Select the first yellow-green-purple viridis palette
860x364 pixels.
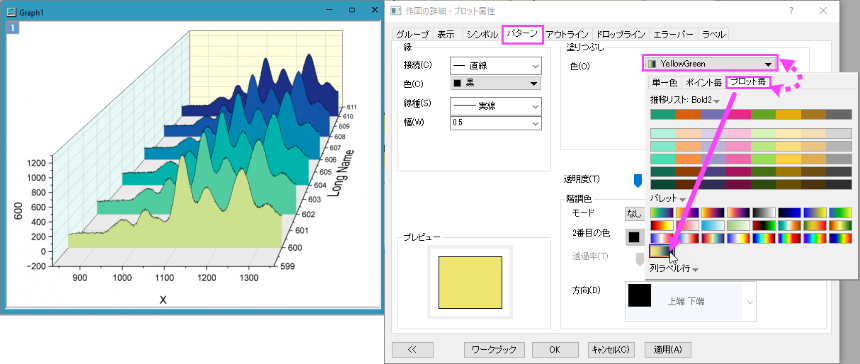662,213
